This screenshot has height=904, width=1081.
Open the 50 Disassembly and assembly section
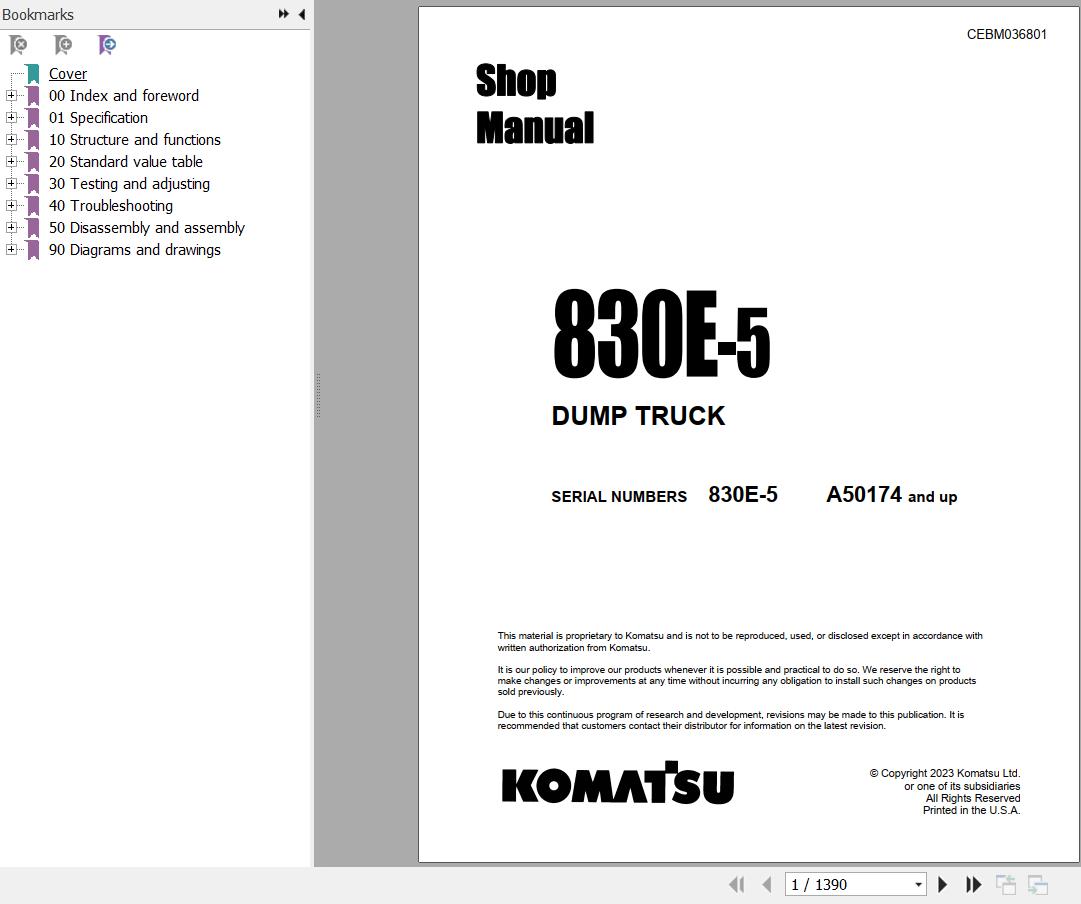[146, 228]
